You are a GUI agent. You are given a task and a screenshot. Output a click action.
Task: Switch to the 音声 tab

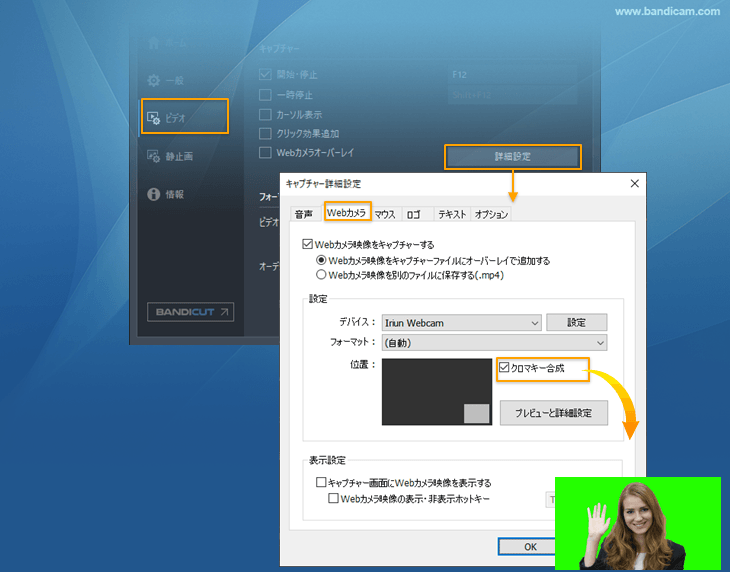[304, 214]
